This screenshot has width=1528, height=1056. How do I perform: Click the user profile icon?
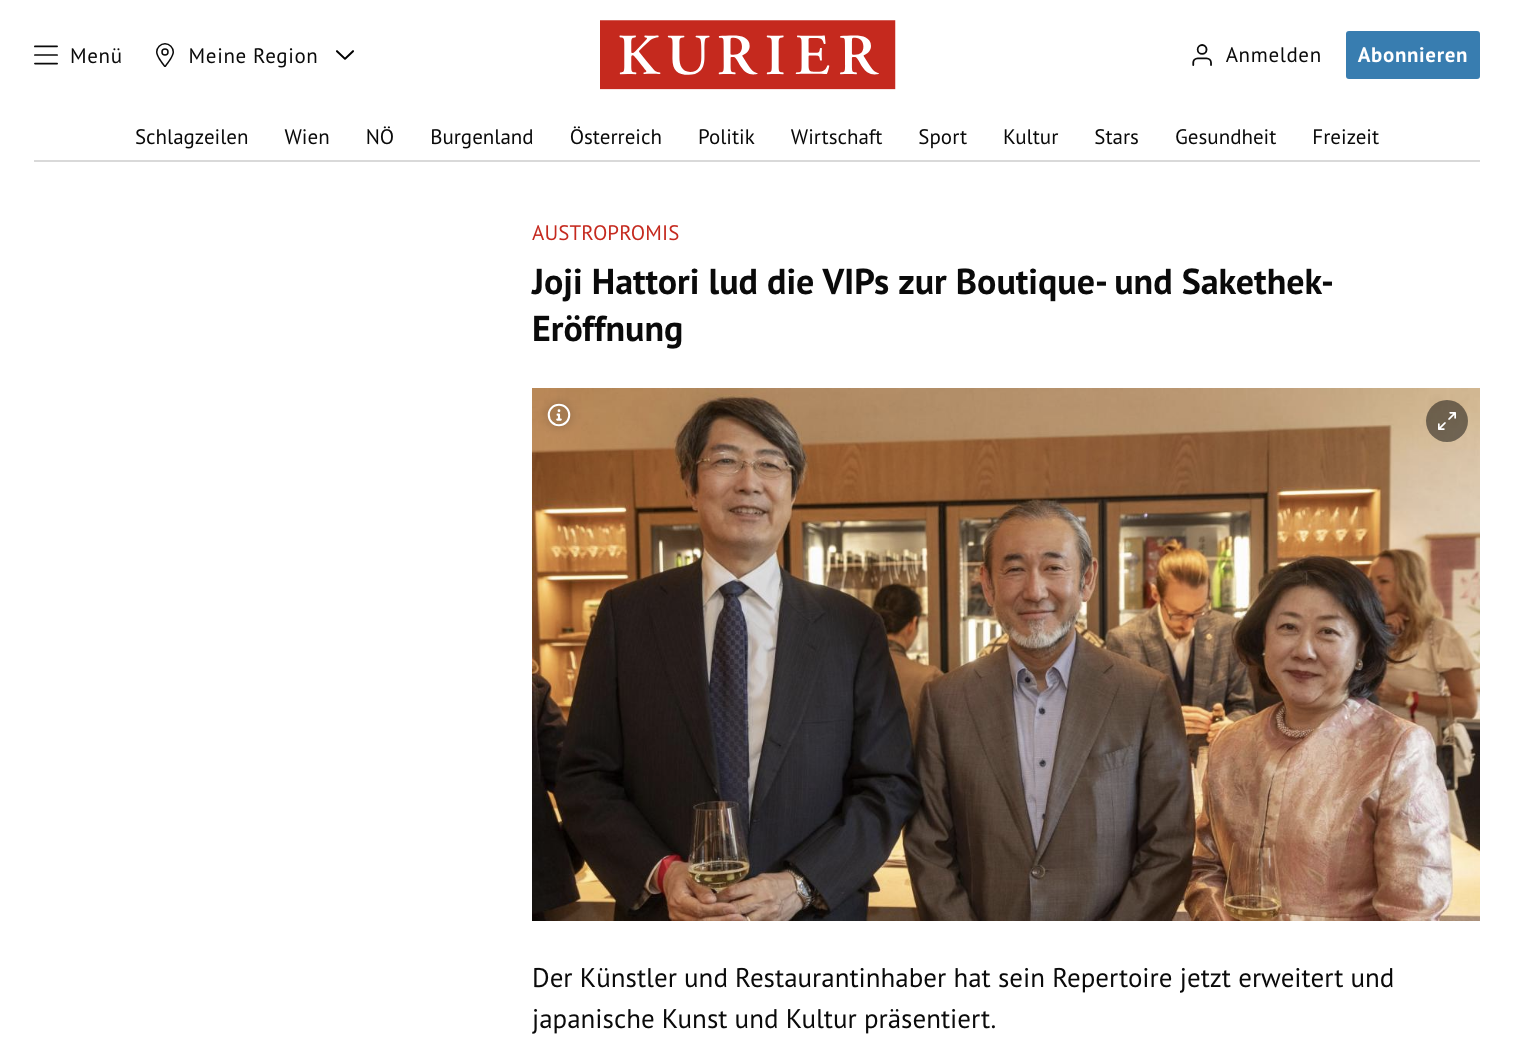[x=1202, y=55]
